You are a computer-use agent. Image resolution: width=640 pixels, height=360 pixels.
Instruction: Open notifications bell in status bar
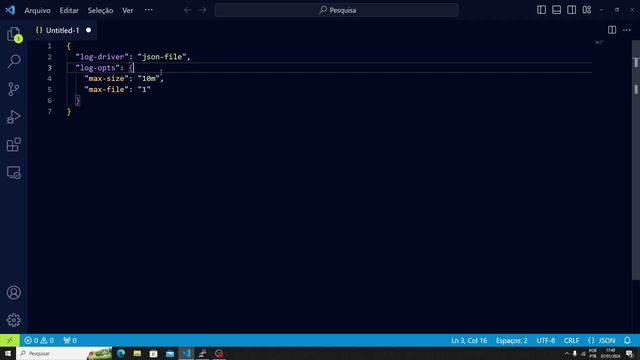(x=627, y=340)
